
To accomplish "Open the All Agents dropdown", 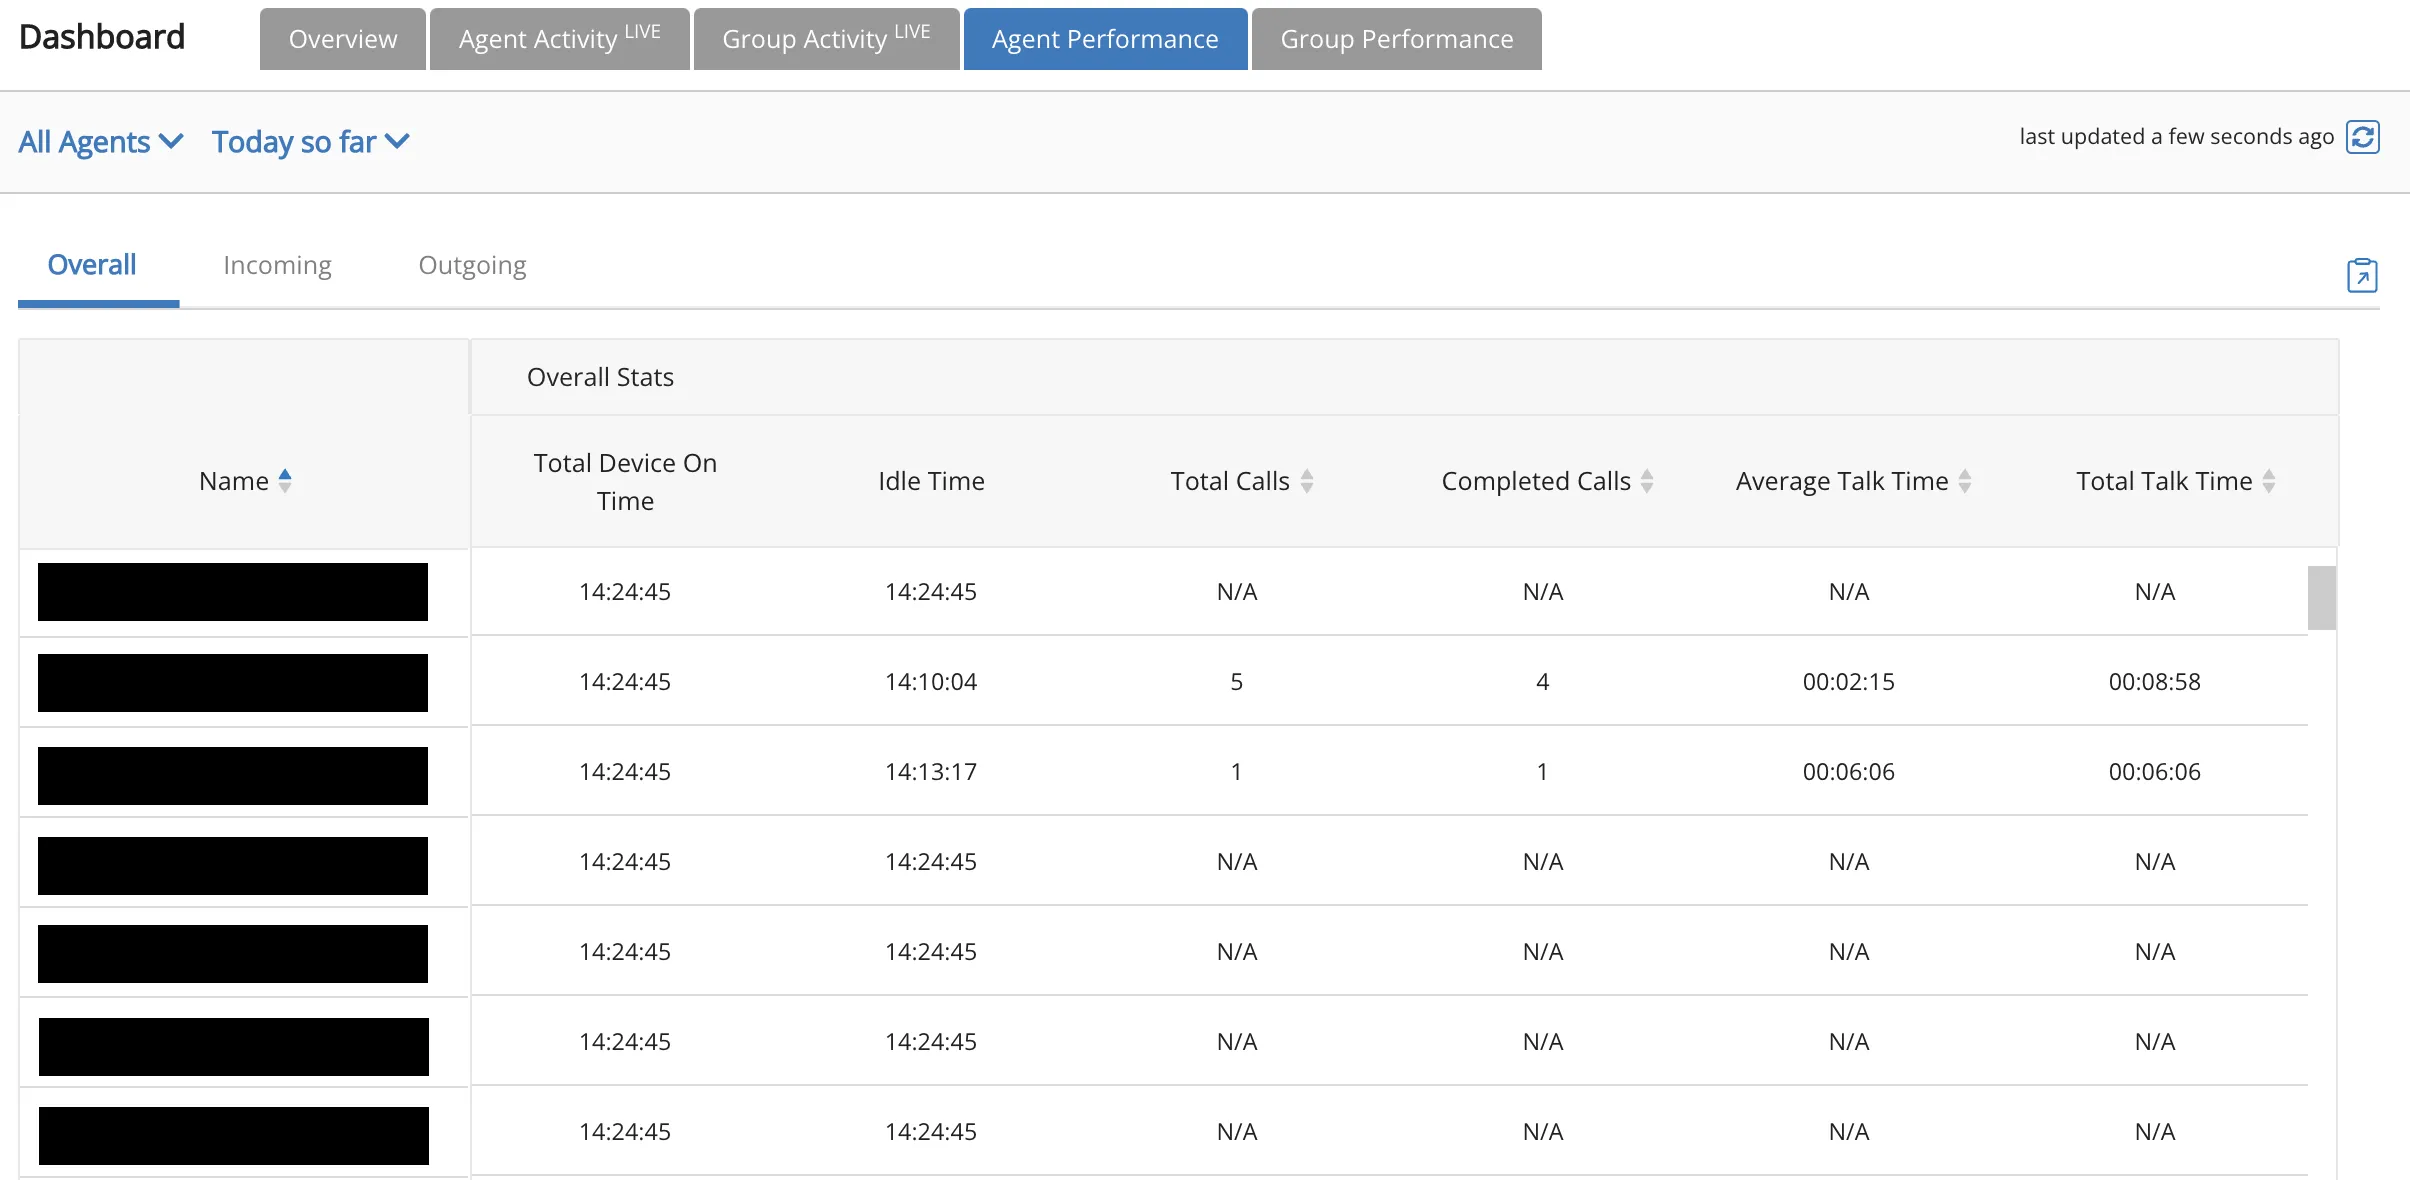I will [x=101, y=142].
